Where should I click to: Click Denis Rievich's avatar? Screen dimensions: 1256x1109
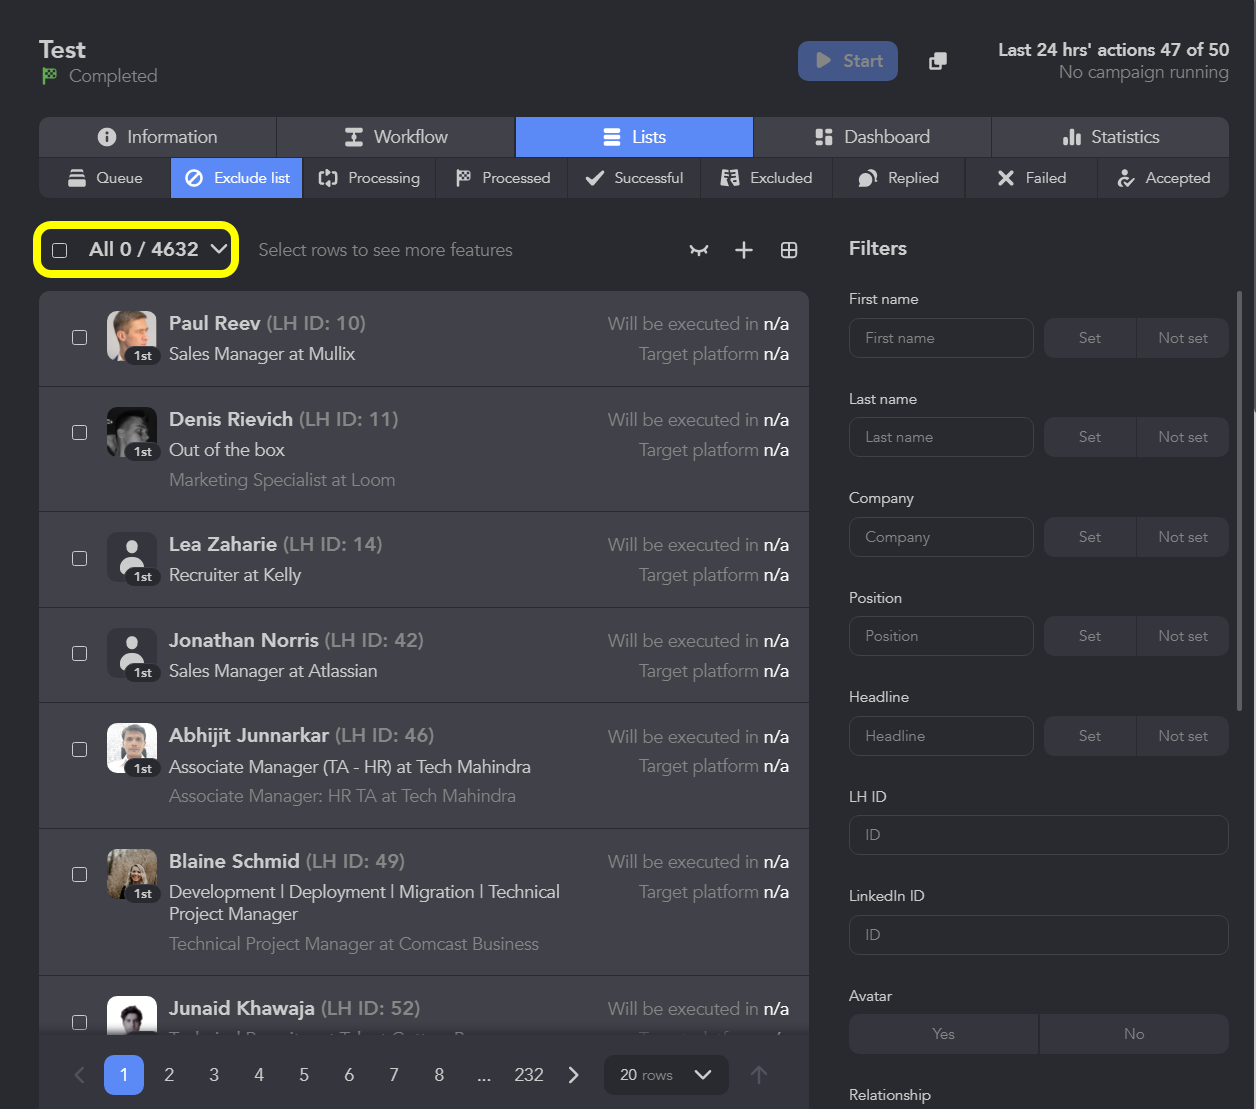click(x=132, y=432)
